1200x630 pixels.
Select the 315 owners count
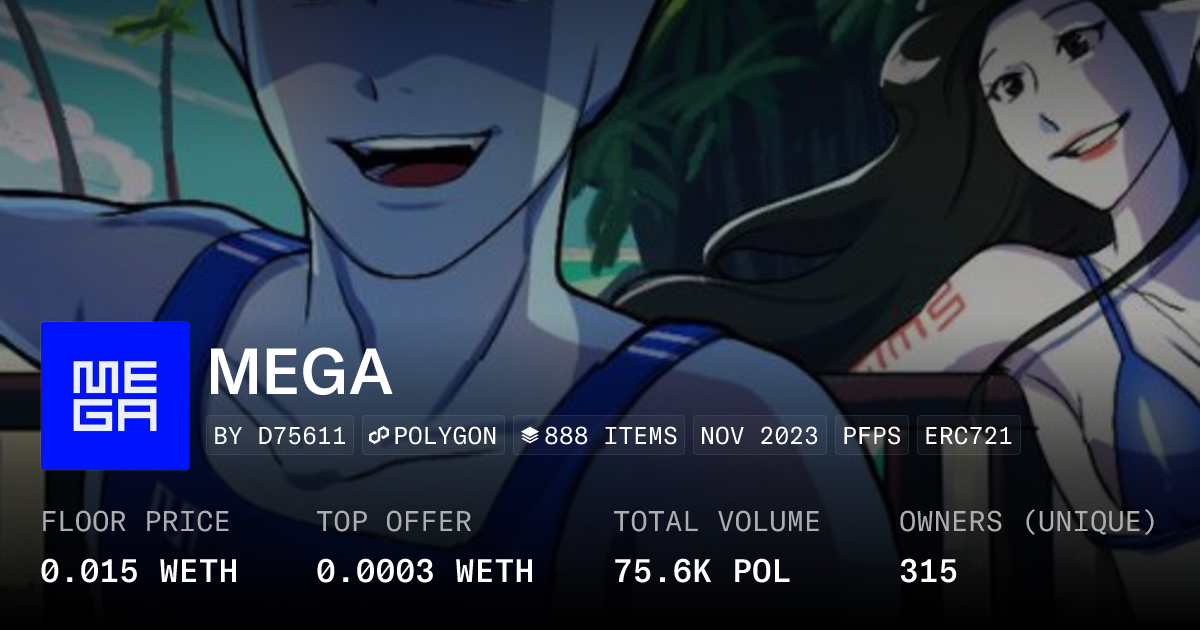coord(928,571)
